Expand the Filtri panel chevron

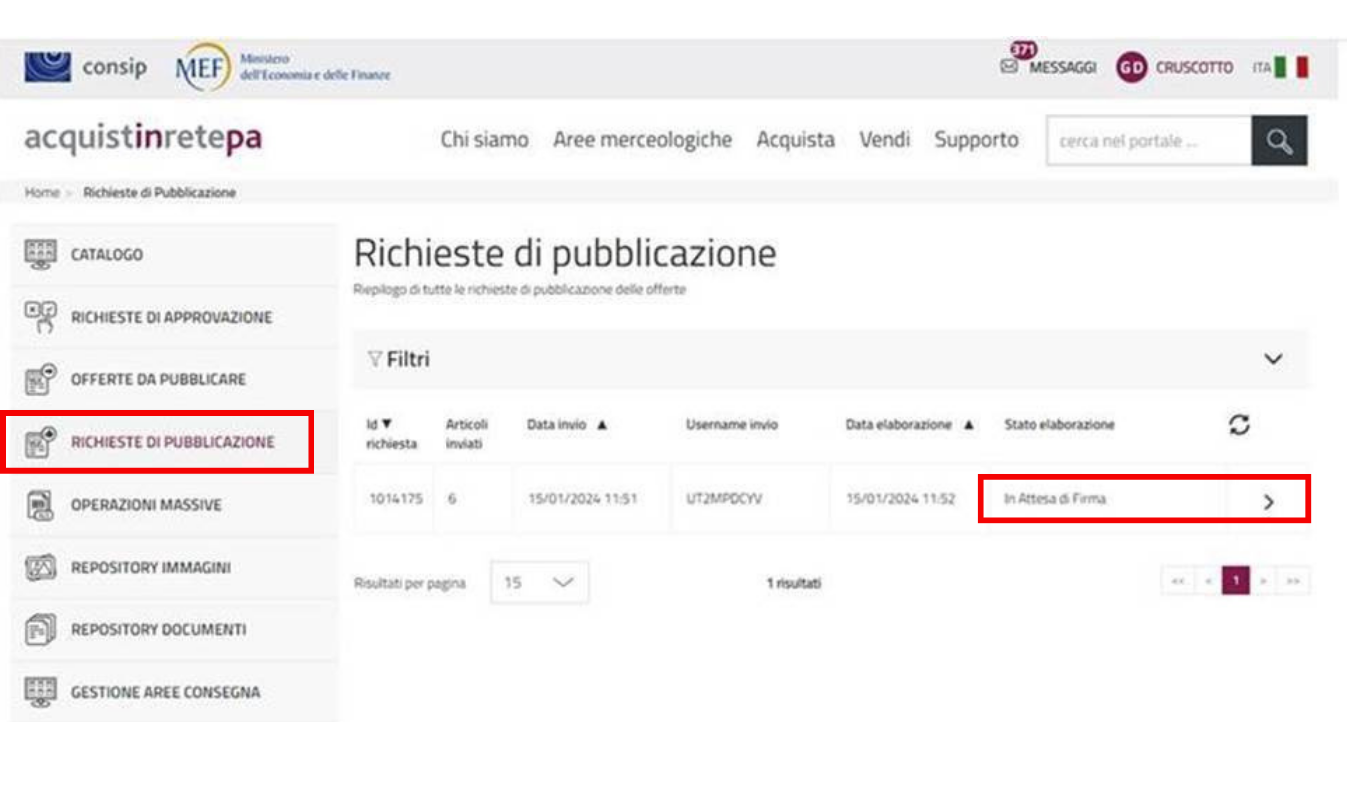click(x=1273, y=359)
